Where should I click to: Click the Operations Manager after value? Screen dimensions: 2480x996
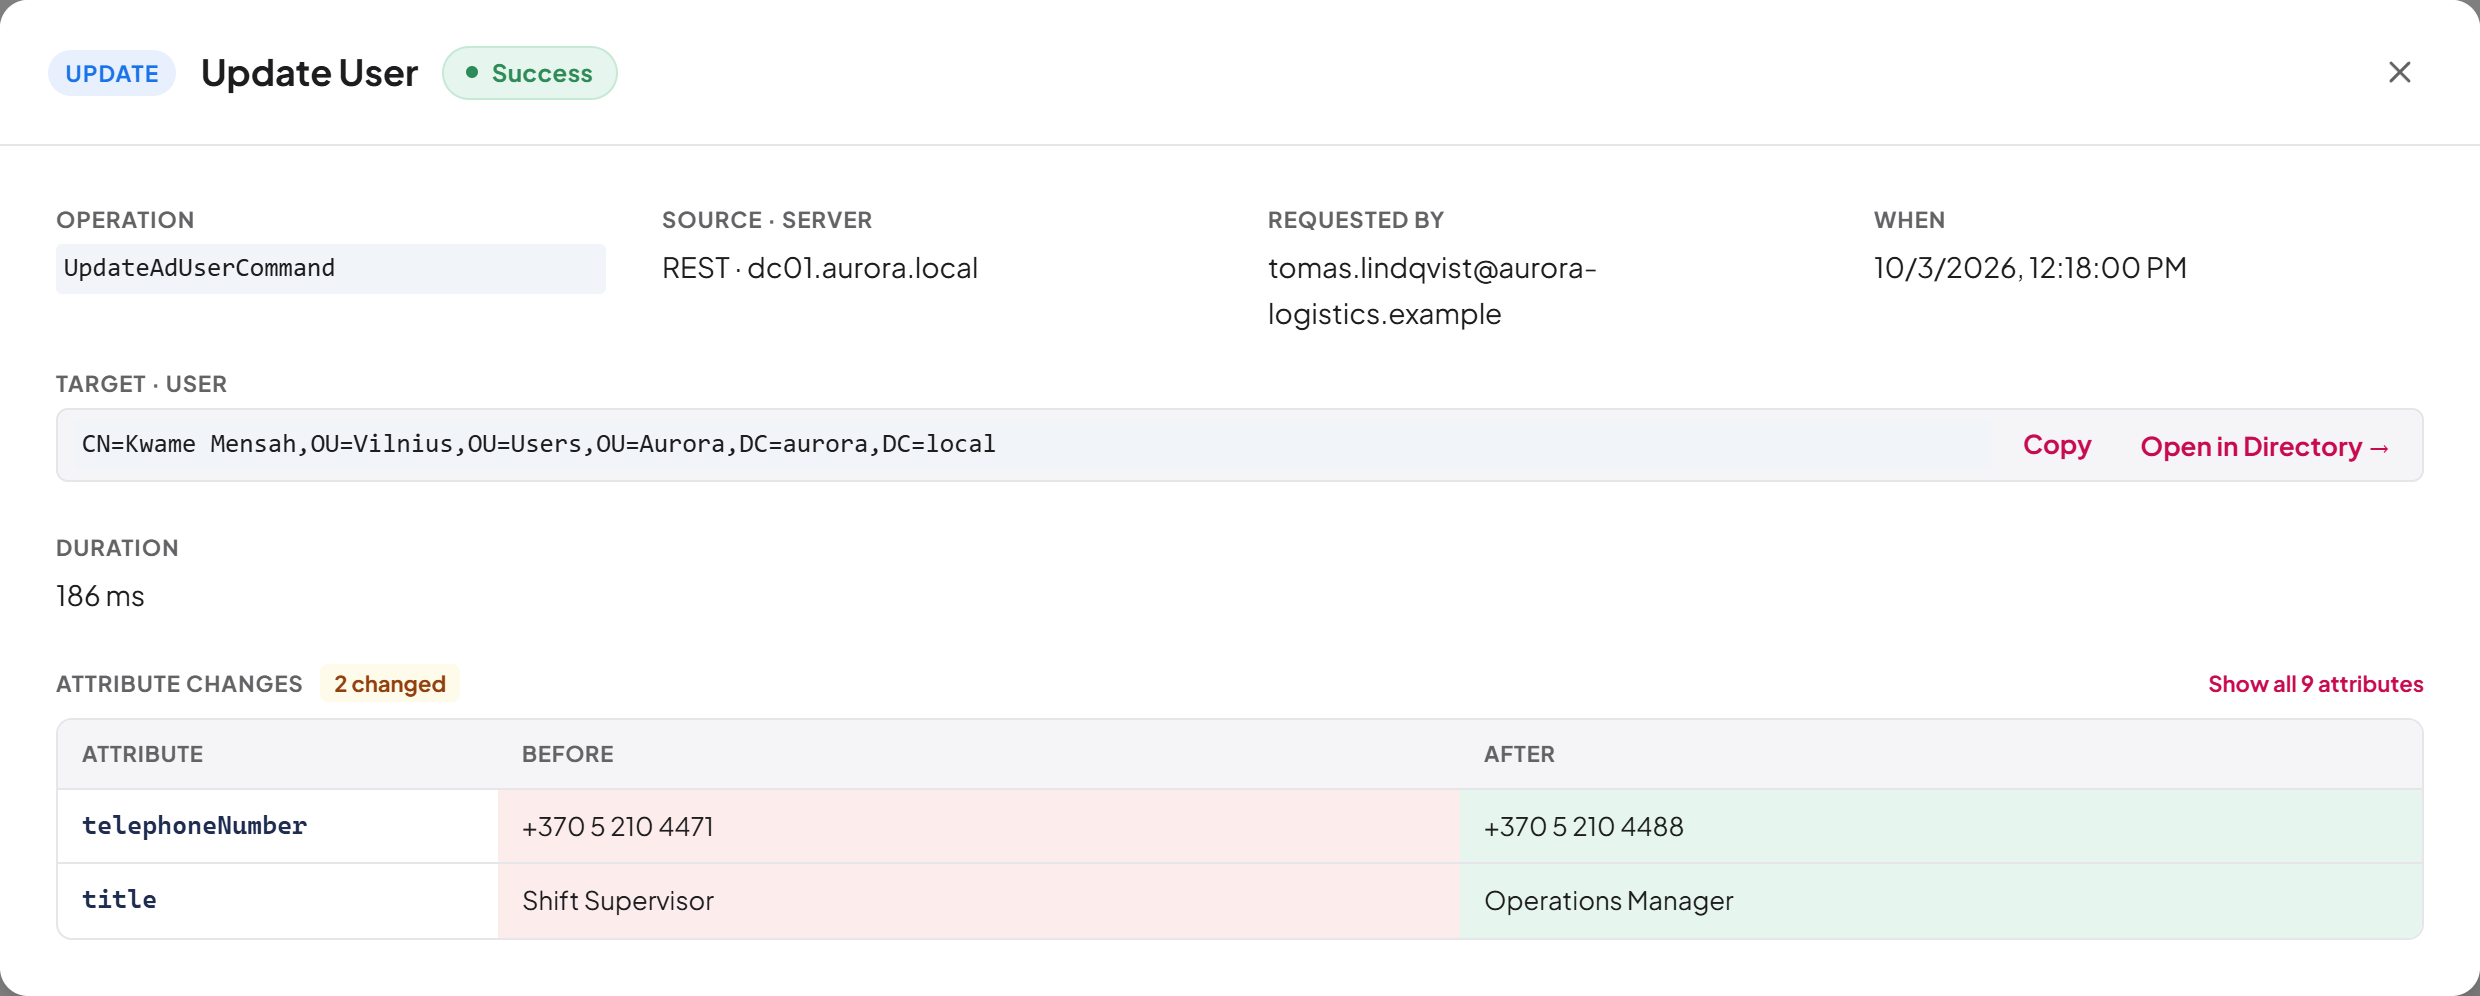tap(1608, 900)
